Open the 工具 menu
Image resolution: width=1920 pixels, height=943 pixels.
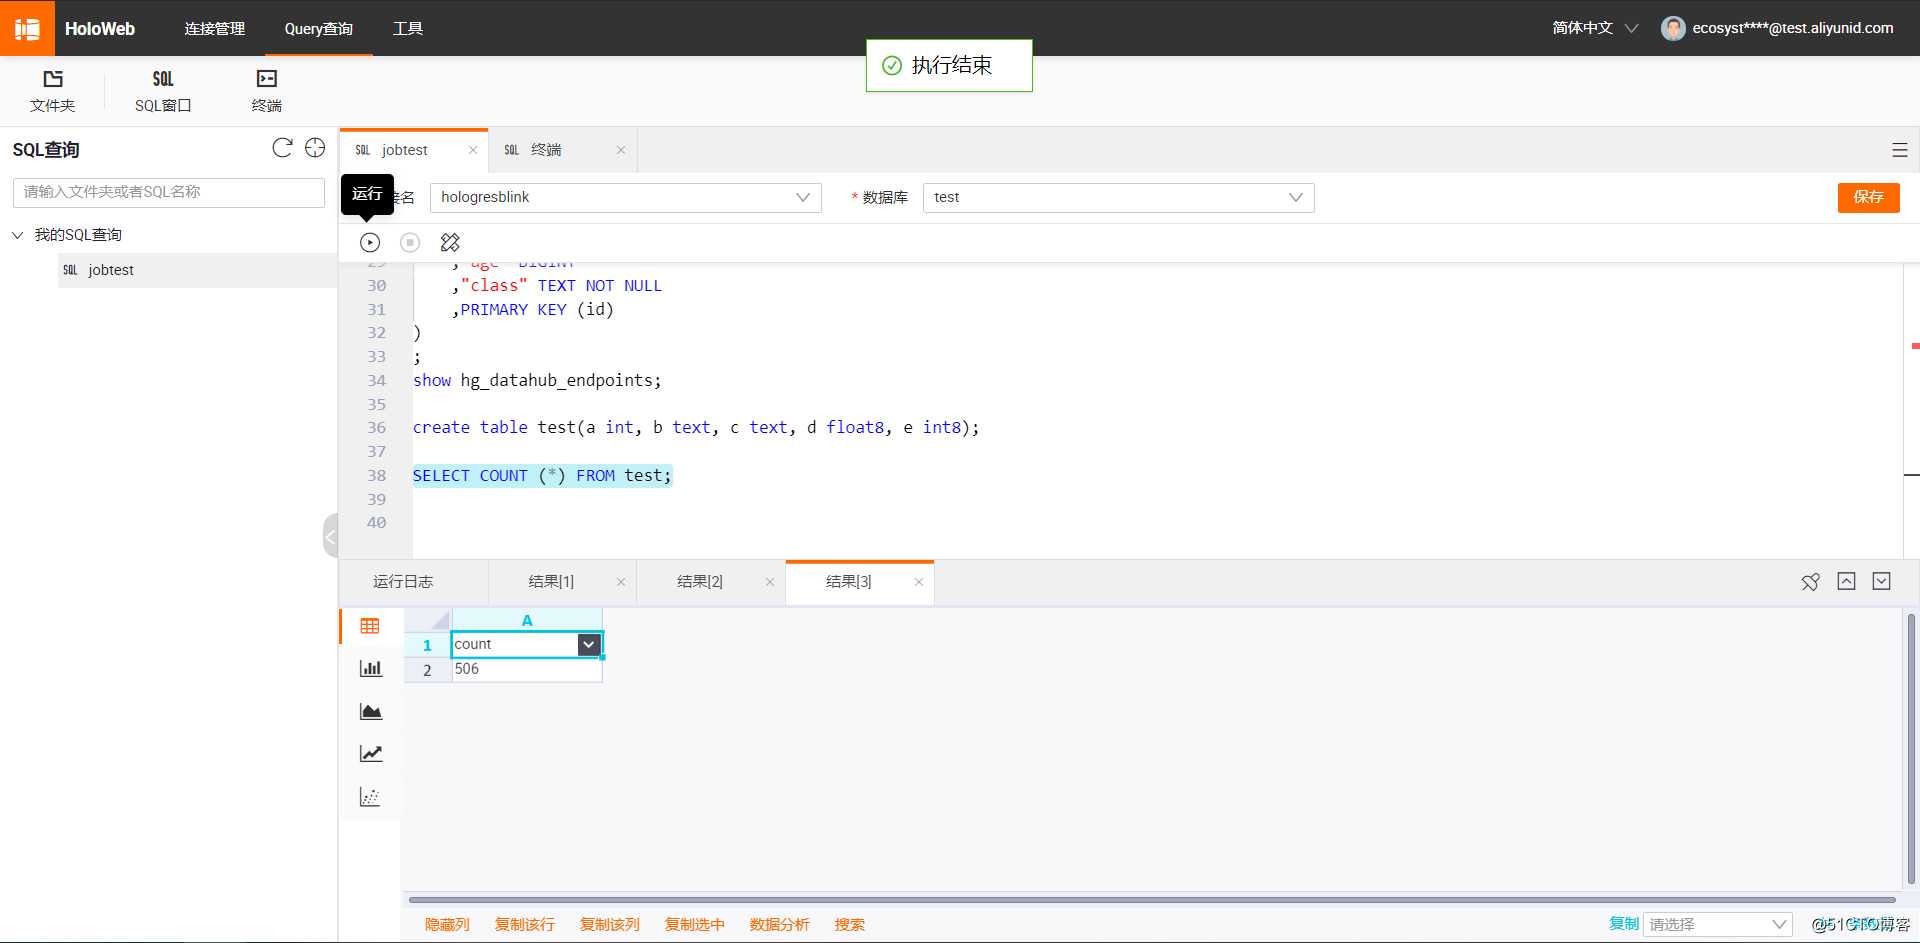click(408, 28)
